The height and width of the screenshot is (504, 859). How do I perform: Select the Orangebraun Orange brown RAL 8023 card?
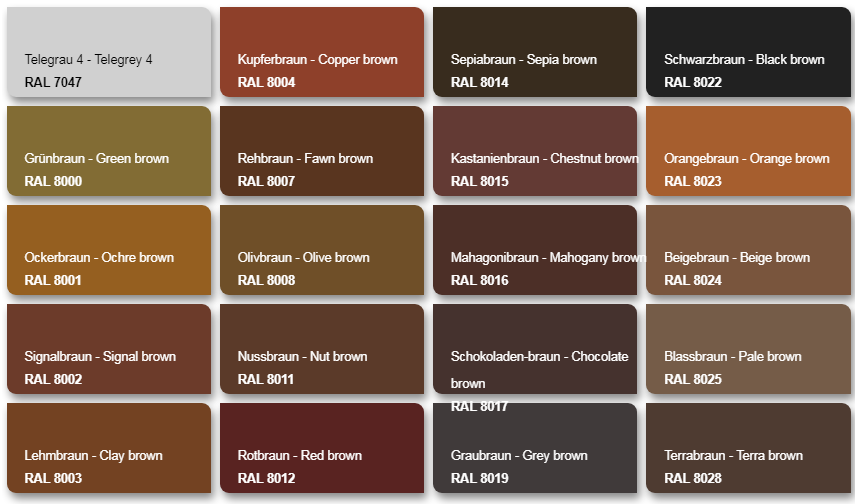click(748, 151)
